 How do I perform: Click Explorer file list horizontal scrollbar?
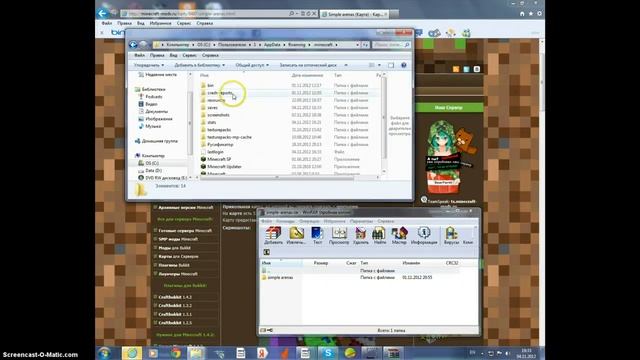click(x=278, y=178)
